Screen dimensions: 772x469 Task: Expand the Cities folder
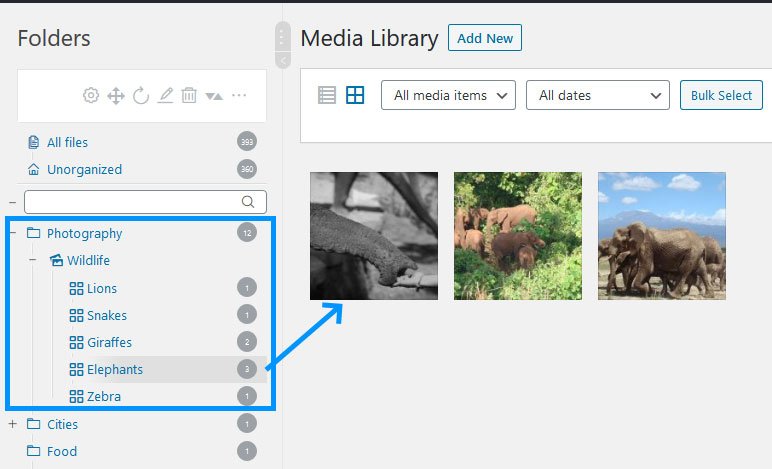(x=12, y=424)
